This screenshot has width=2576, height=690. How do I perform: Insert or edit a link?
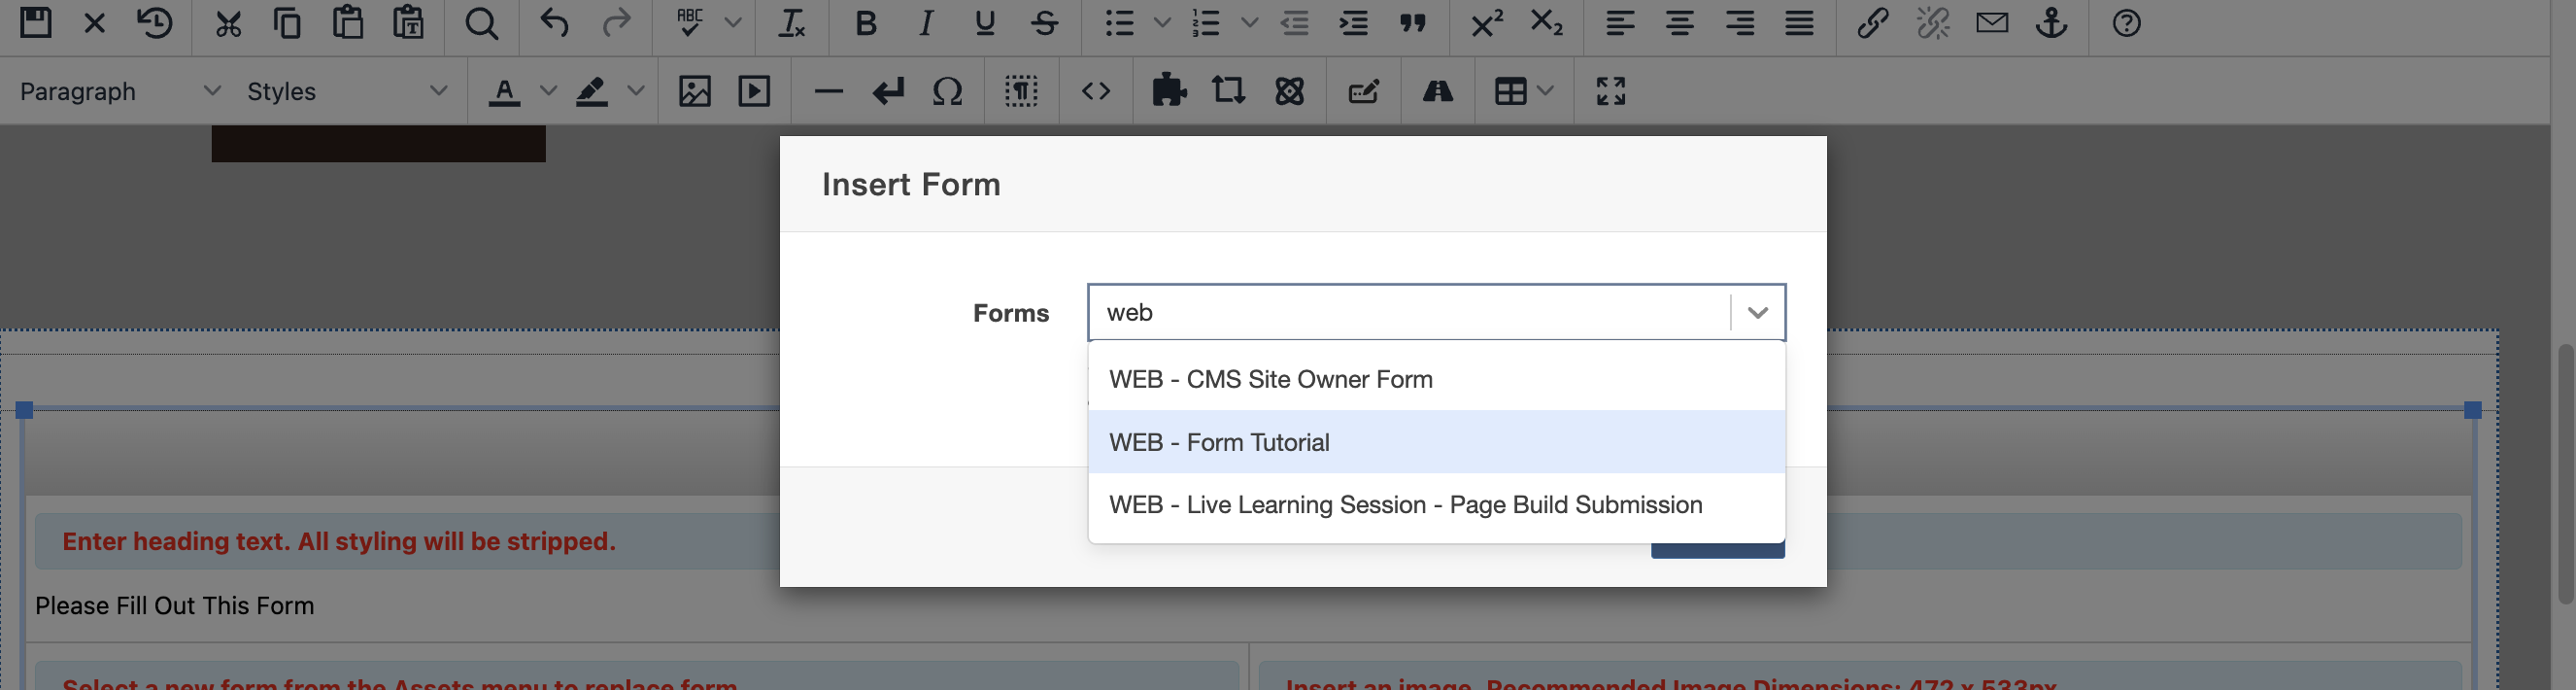tap(1873, 23)
